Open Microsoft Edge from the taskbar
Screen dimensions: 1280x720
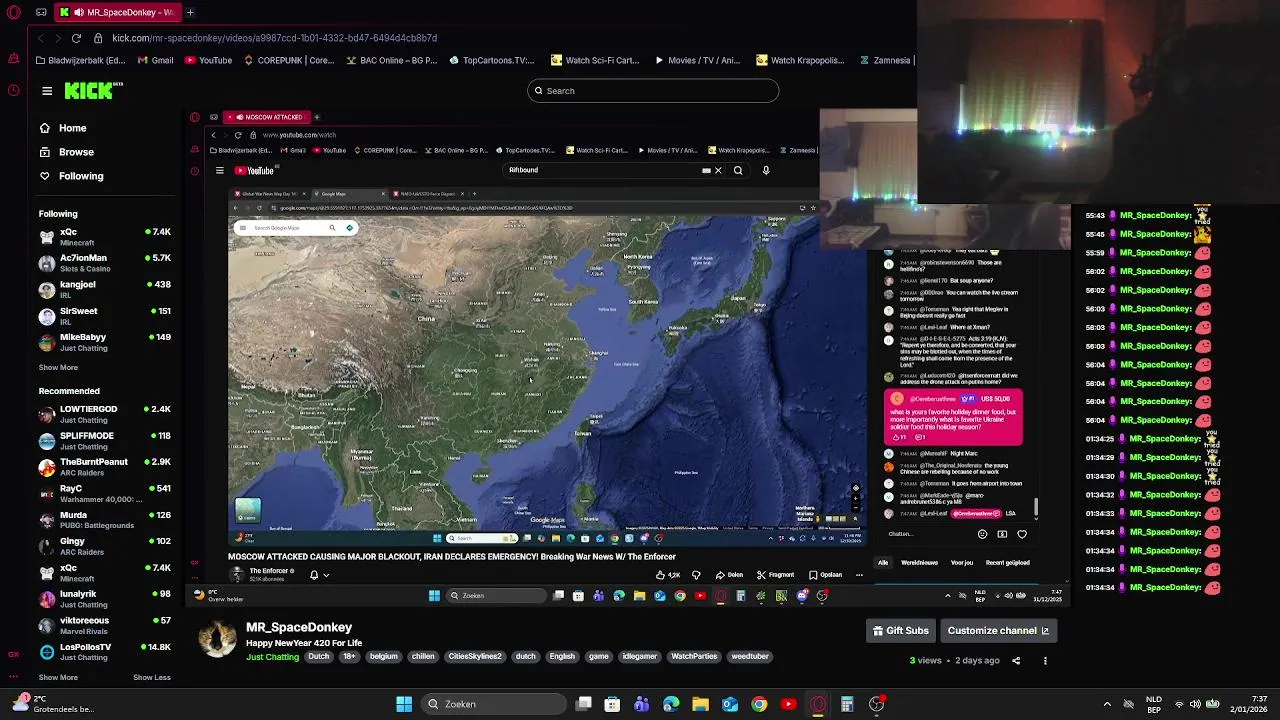tap(671, 704)
